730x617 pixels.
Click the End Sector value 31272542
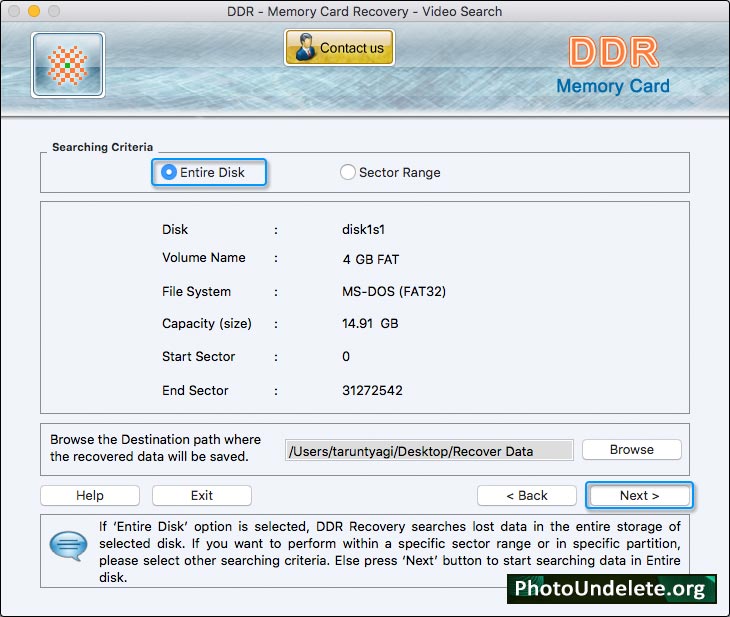point(372,390)
